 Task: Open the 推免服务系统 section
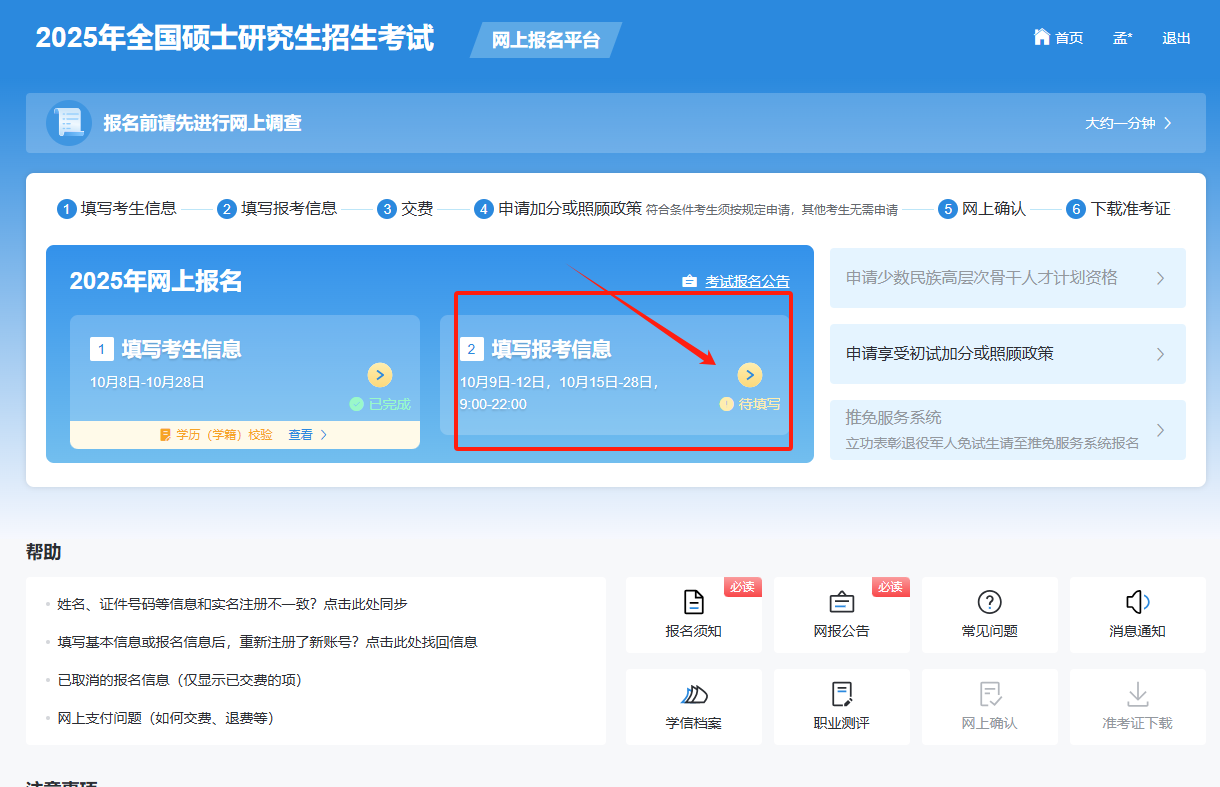(1007, 430)
